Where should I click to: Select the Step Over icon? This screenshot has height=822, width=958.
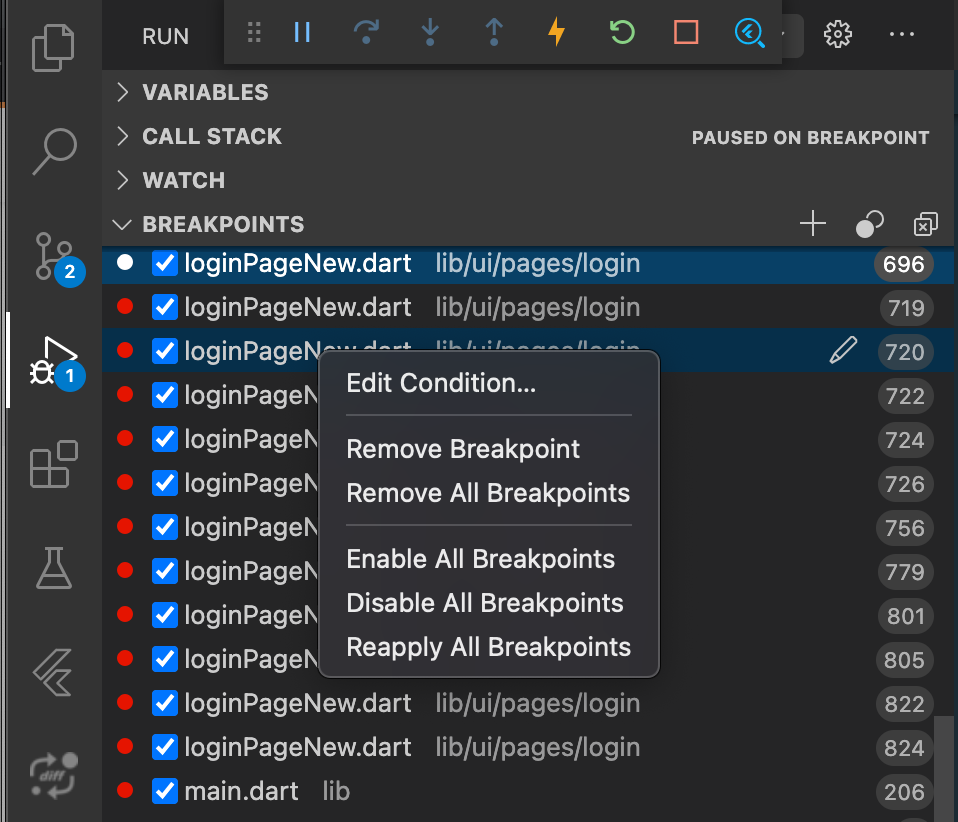(x=366, y=33)
